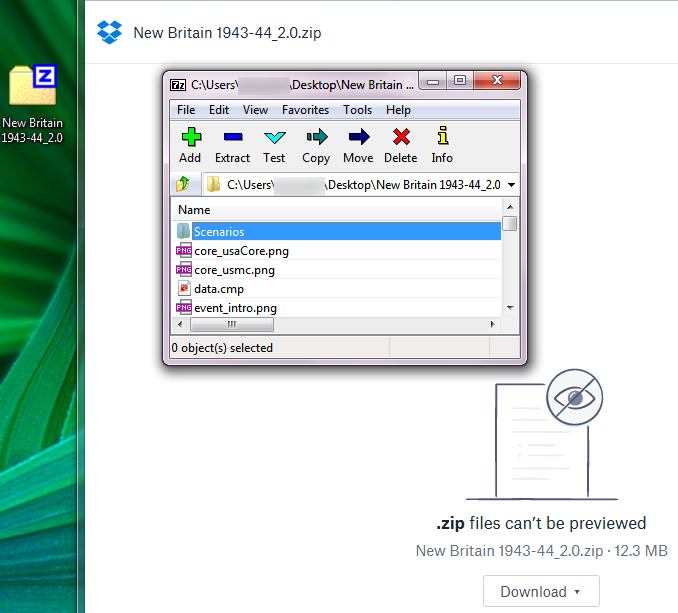Click the '.zip files can't be previewed' message

(541, 523)
